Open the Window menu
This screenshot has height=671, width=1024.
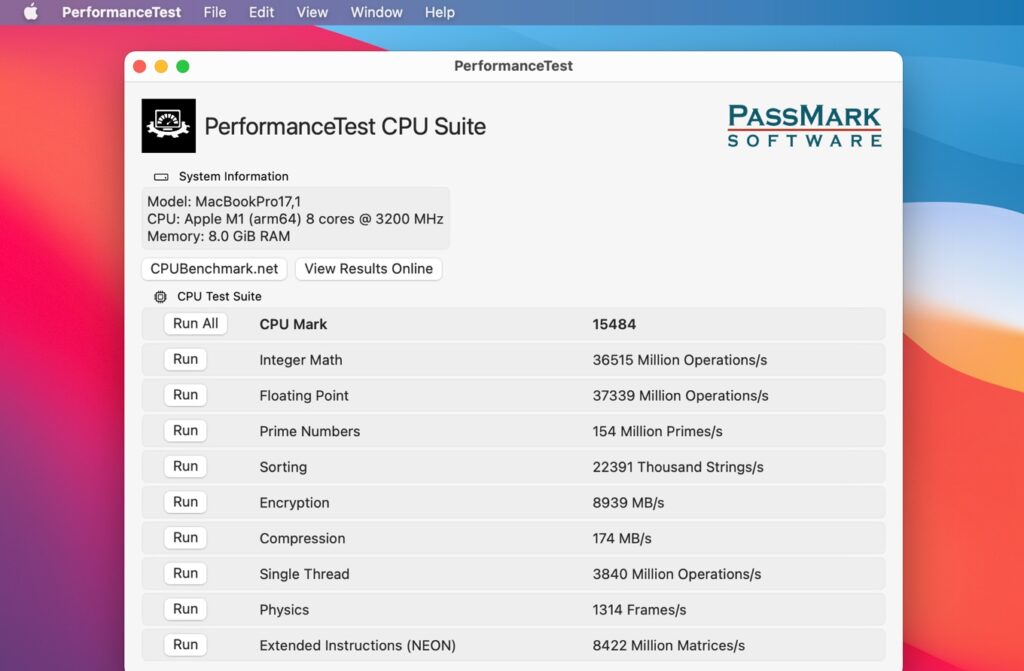(376, 12)
